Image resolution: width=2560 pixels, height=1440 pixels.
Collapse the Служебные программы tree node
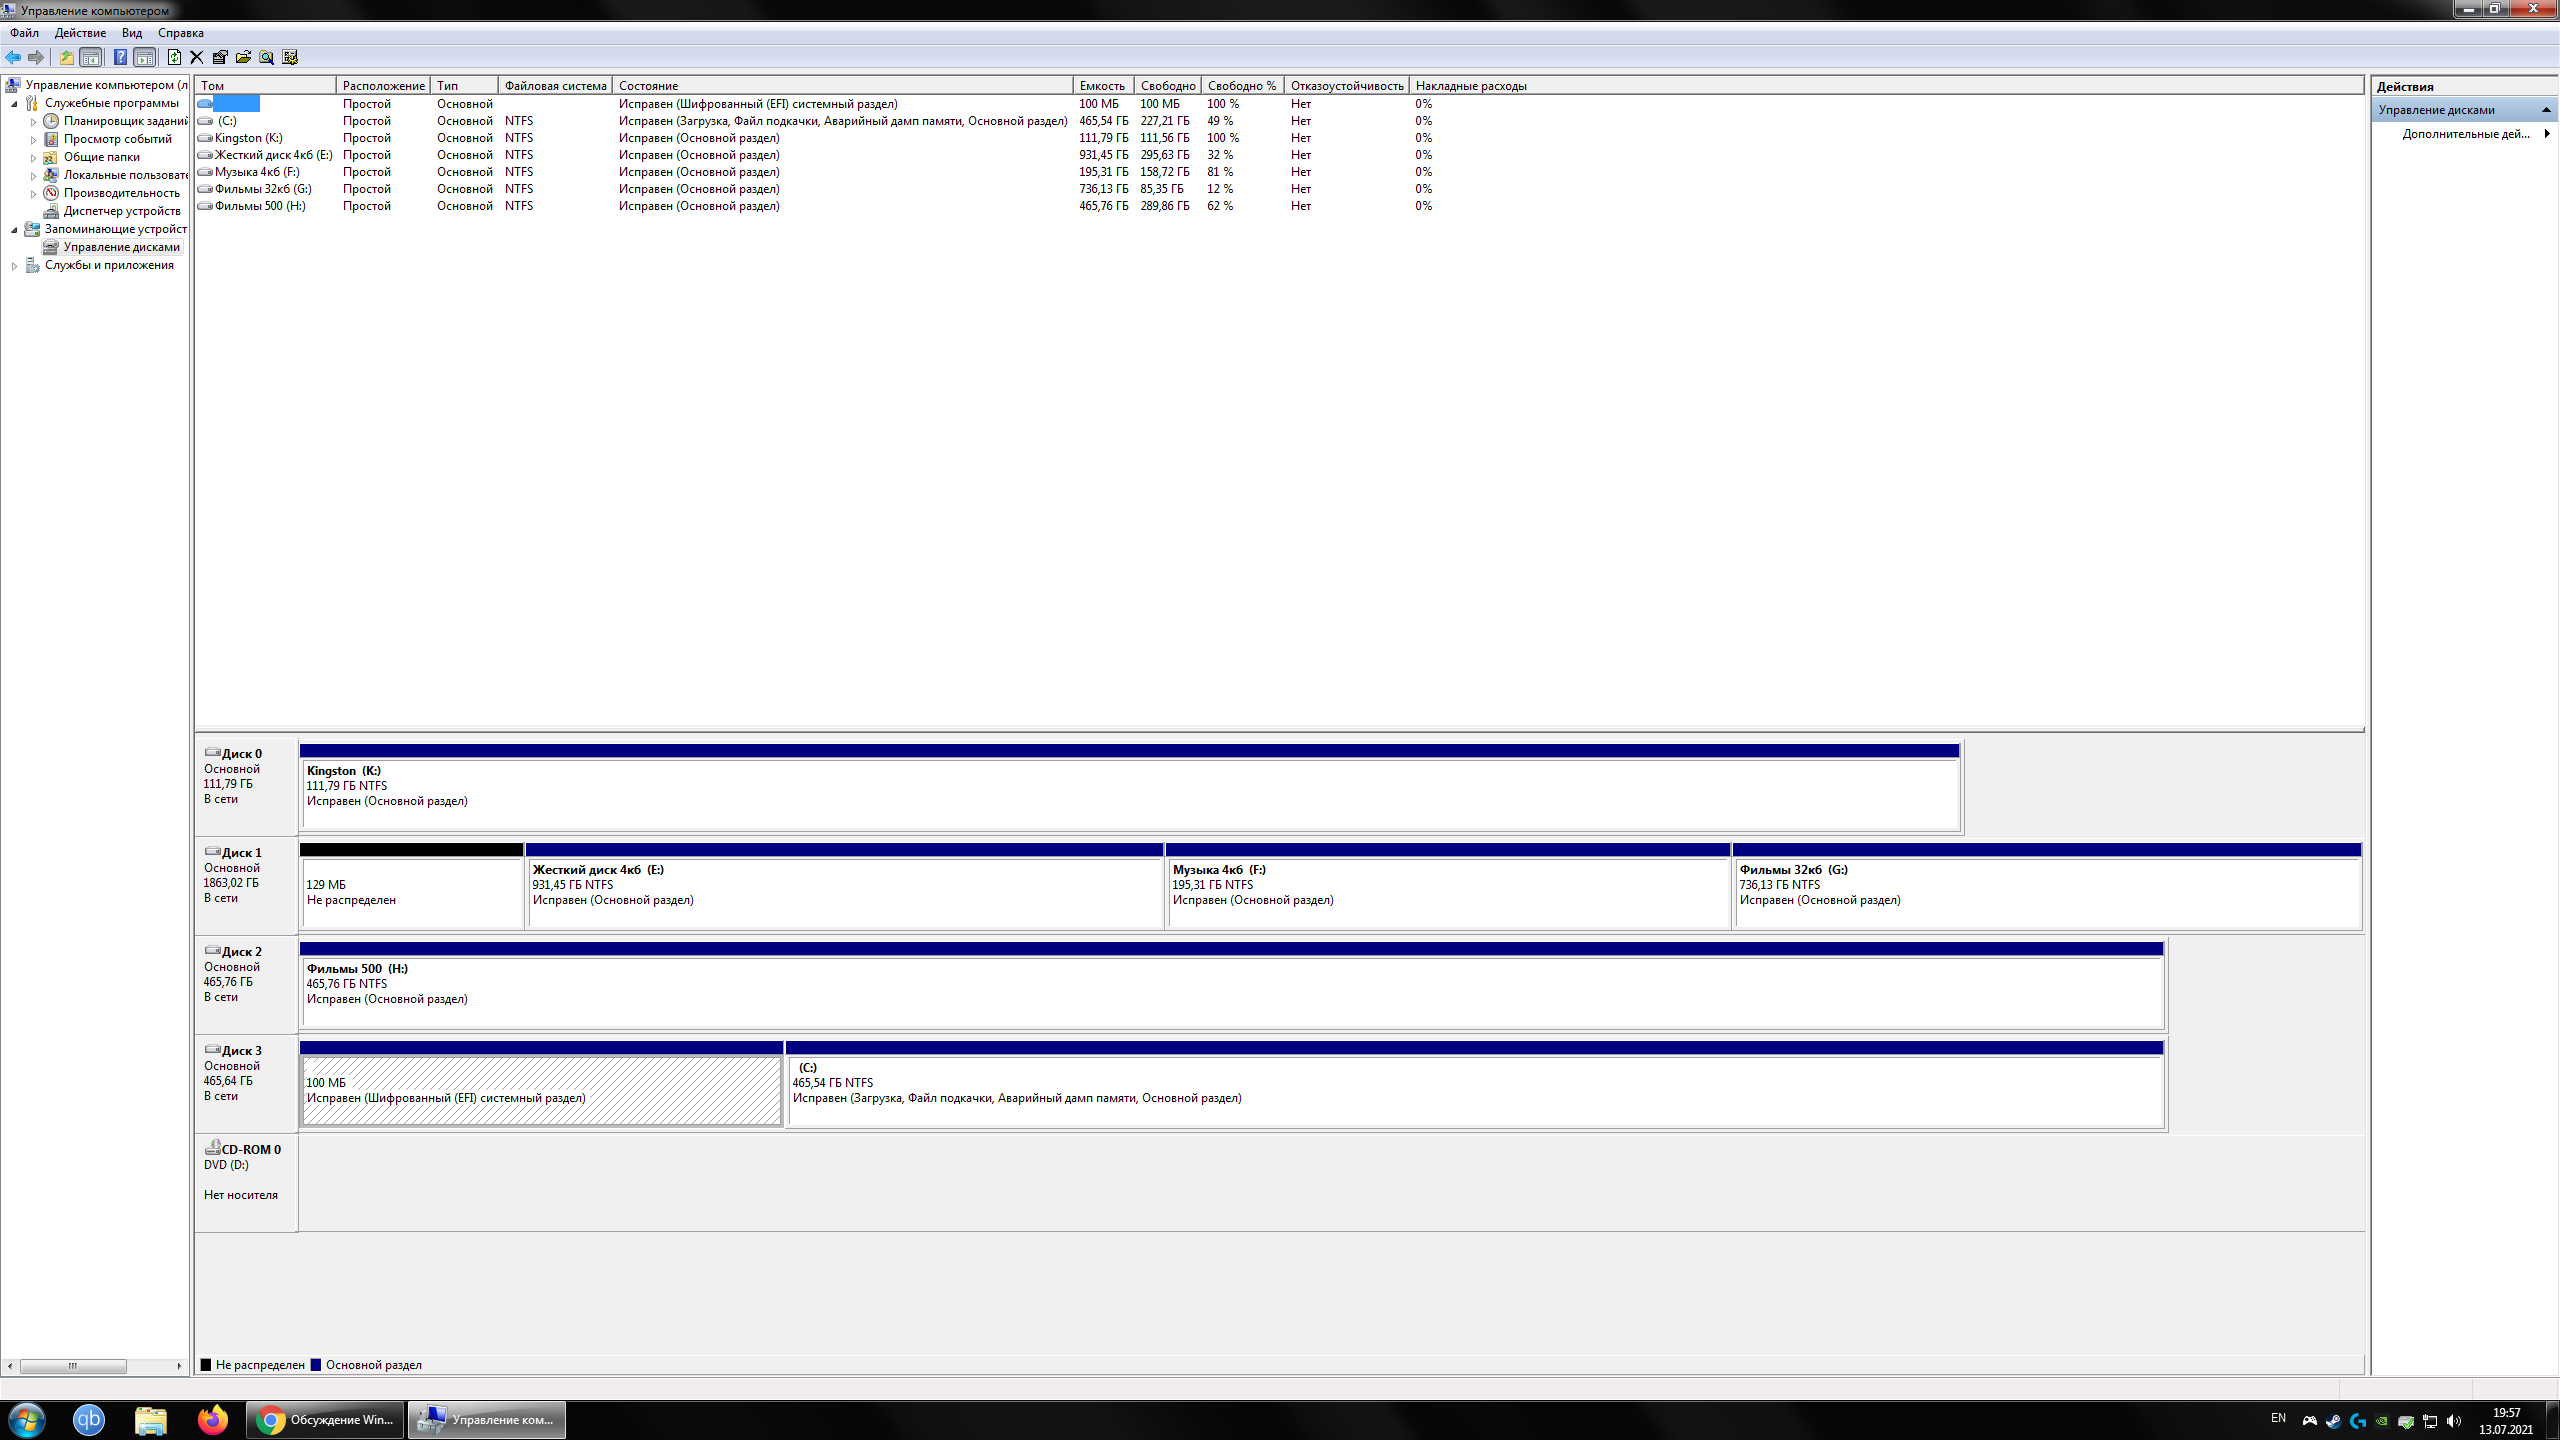pyautogui.click(x=14, y=103)
